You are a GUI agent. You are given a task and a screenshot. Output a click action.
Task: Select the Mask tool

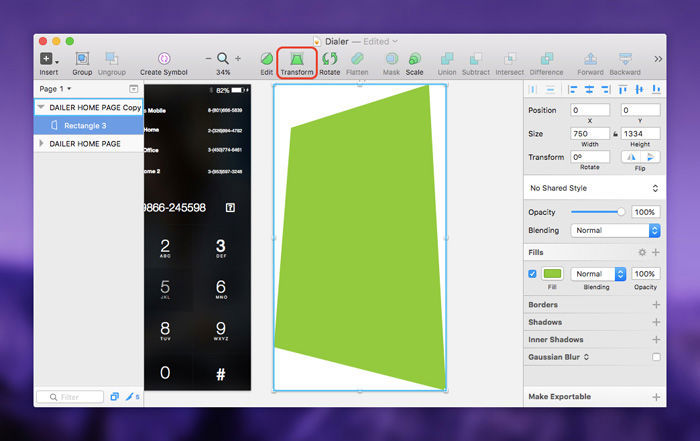[x=391, y=59]
